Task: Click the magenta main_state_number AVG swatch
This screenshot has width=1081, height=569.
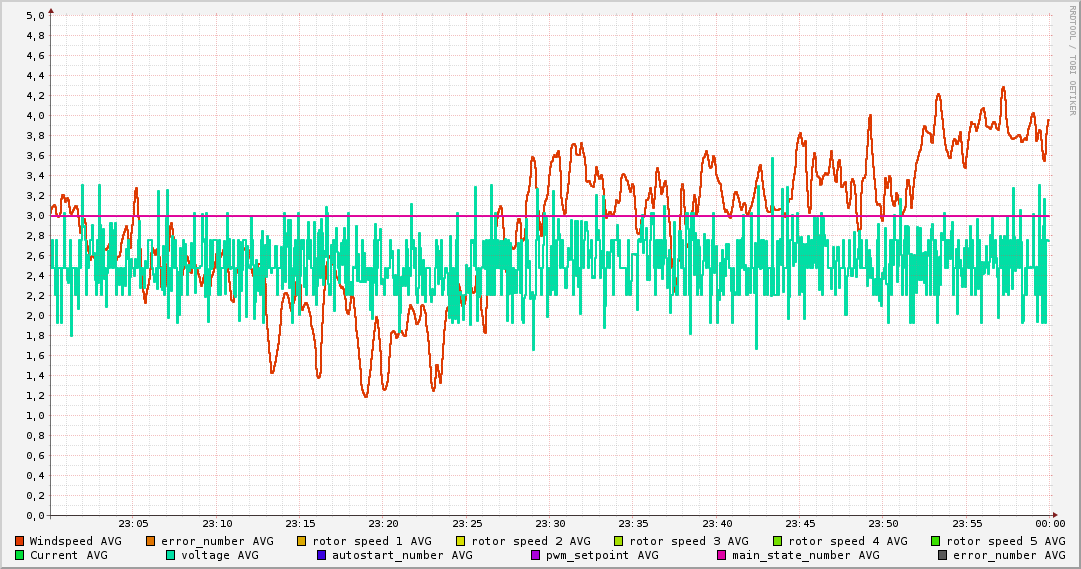Action: coord(721,555)
